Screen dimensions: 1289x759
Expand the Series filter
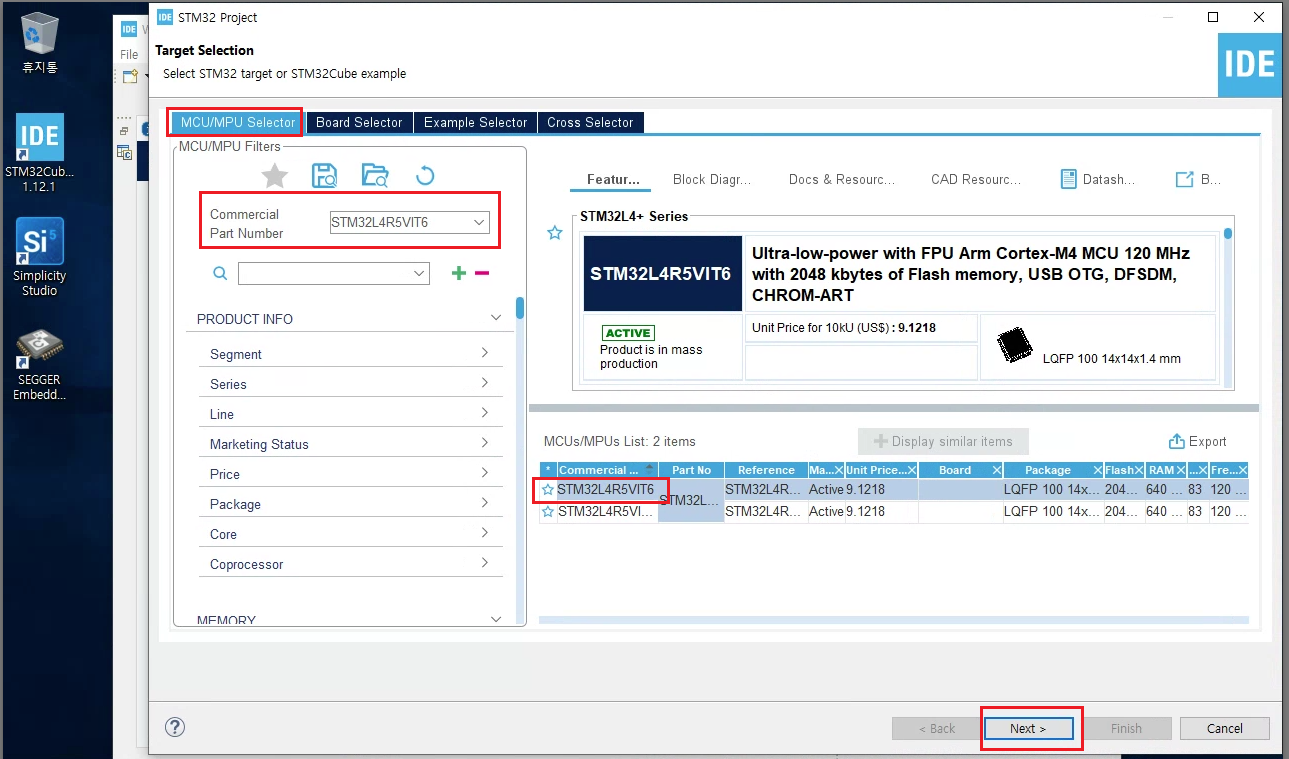(350, 384)
